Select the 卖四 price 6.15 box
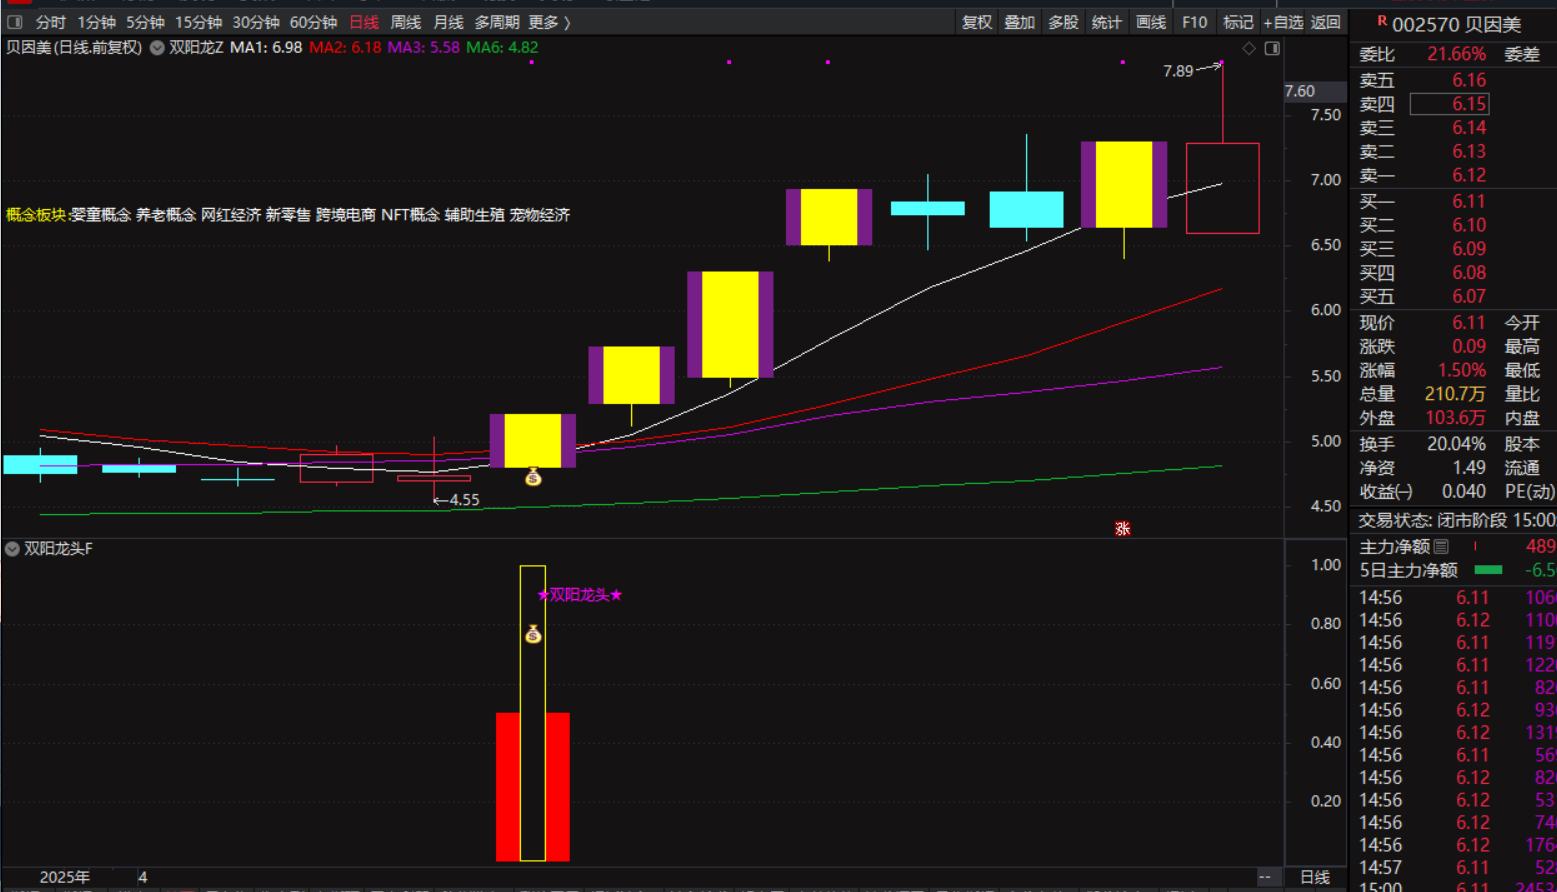Screen dimensions: 1557x892 pos(1449,104)
